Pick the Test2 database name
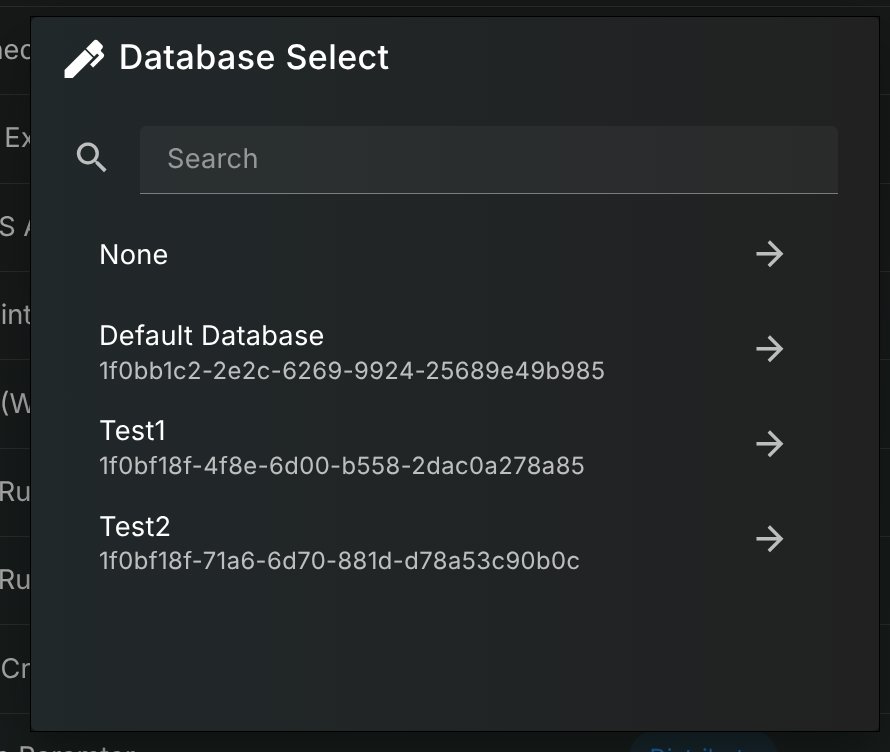 tap(135, 526)
